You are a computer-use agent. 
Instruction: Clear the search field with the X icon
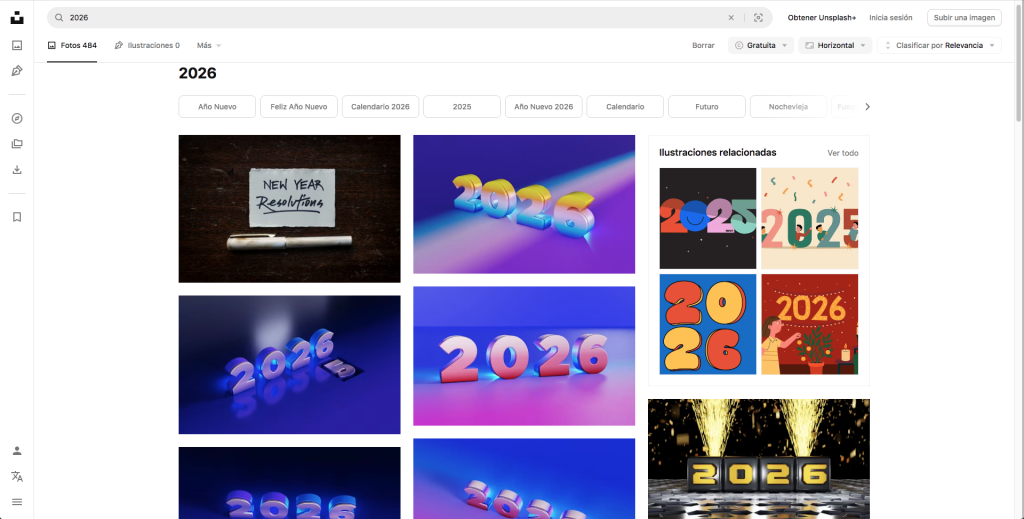coord(730,18)
